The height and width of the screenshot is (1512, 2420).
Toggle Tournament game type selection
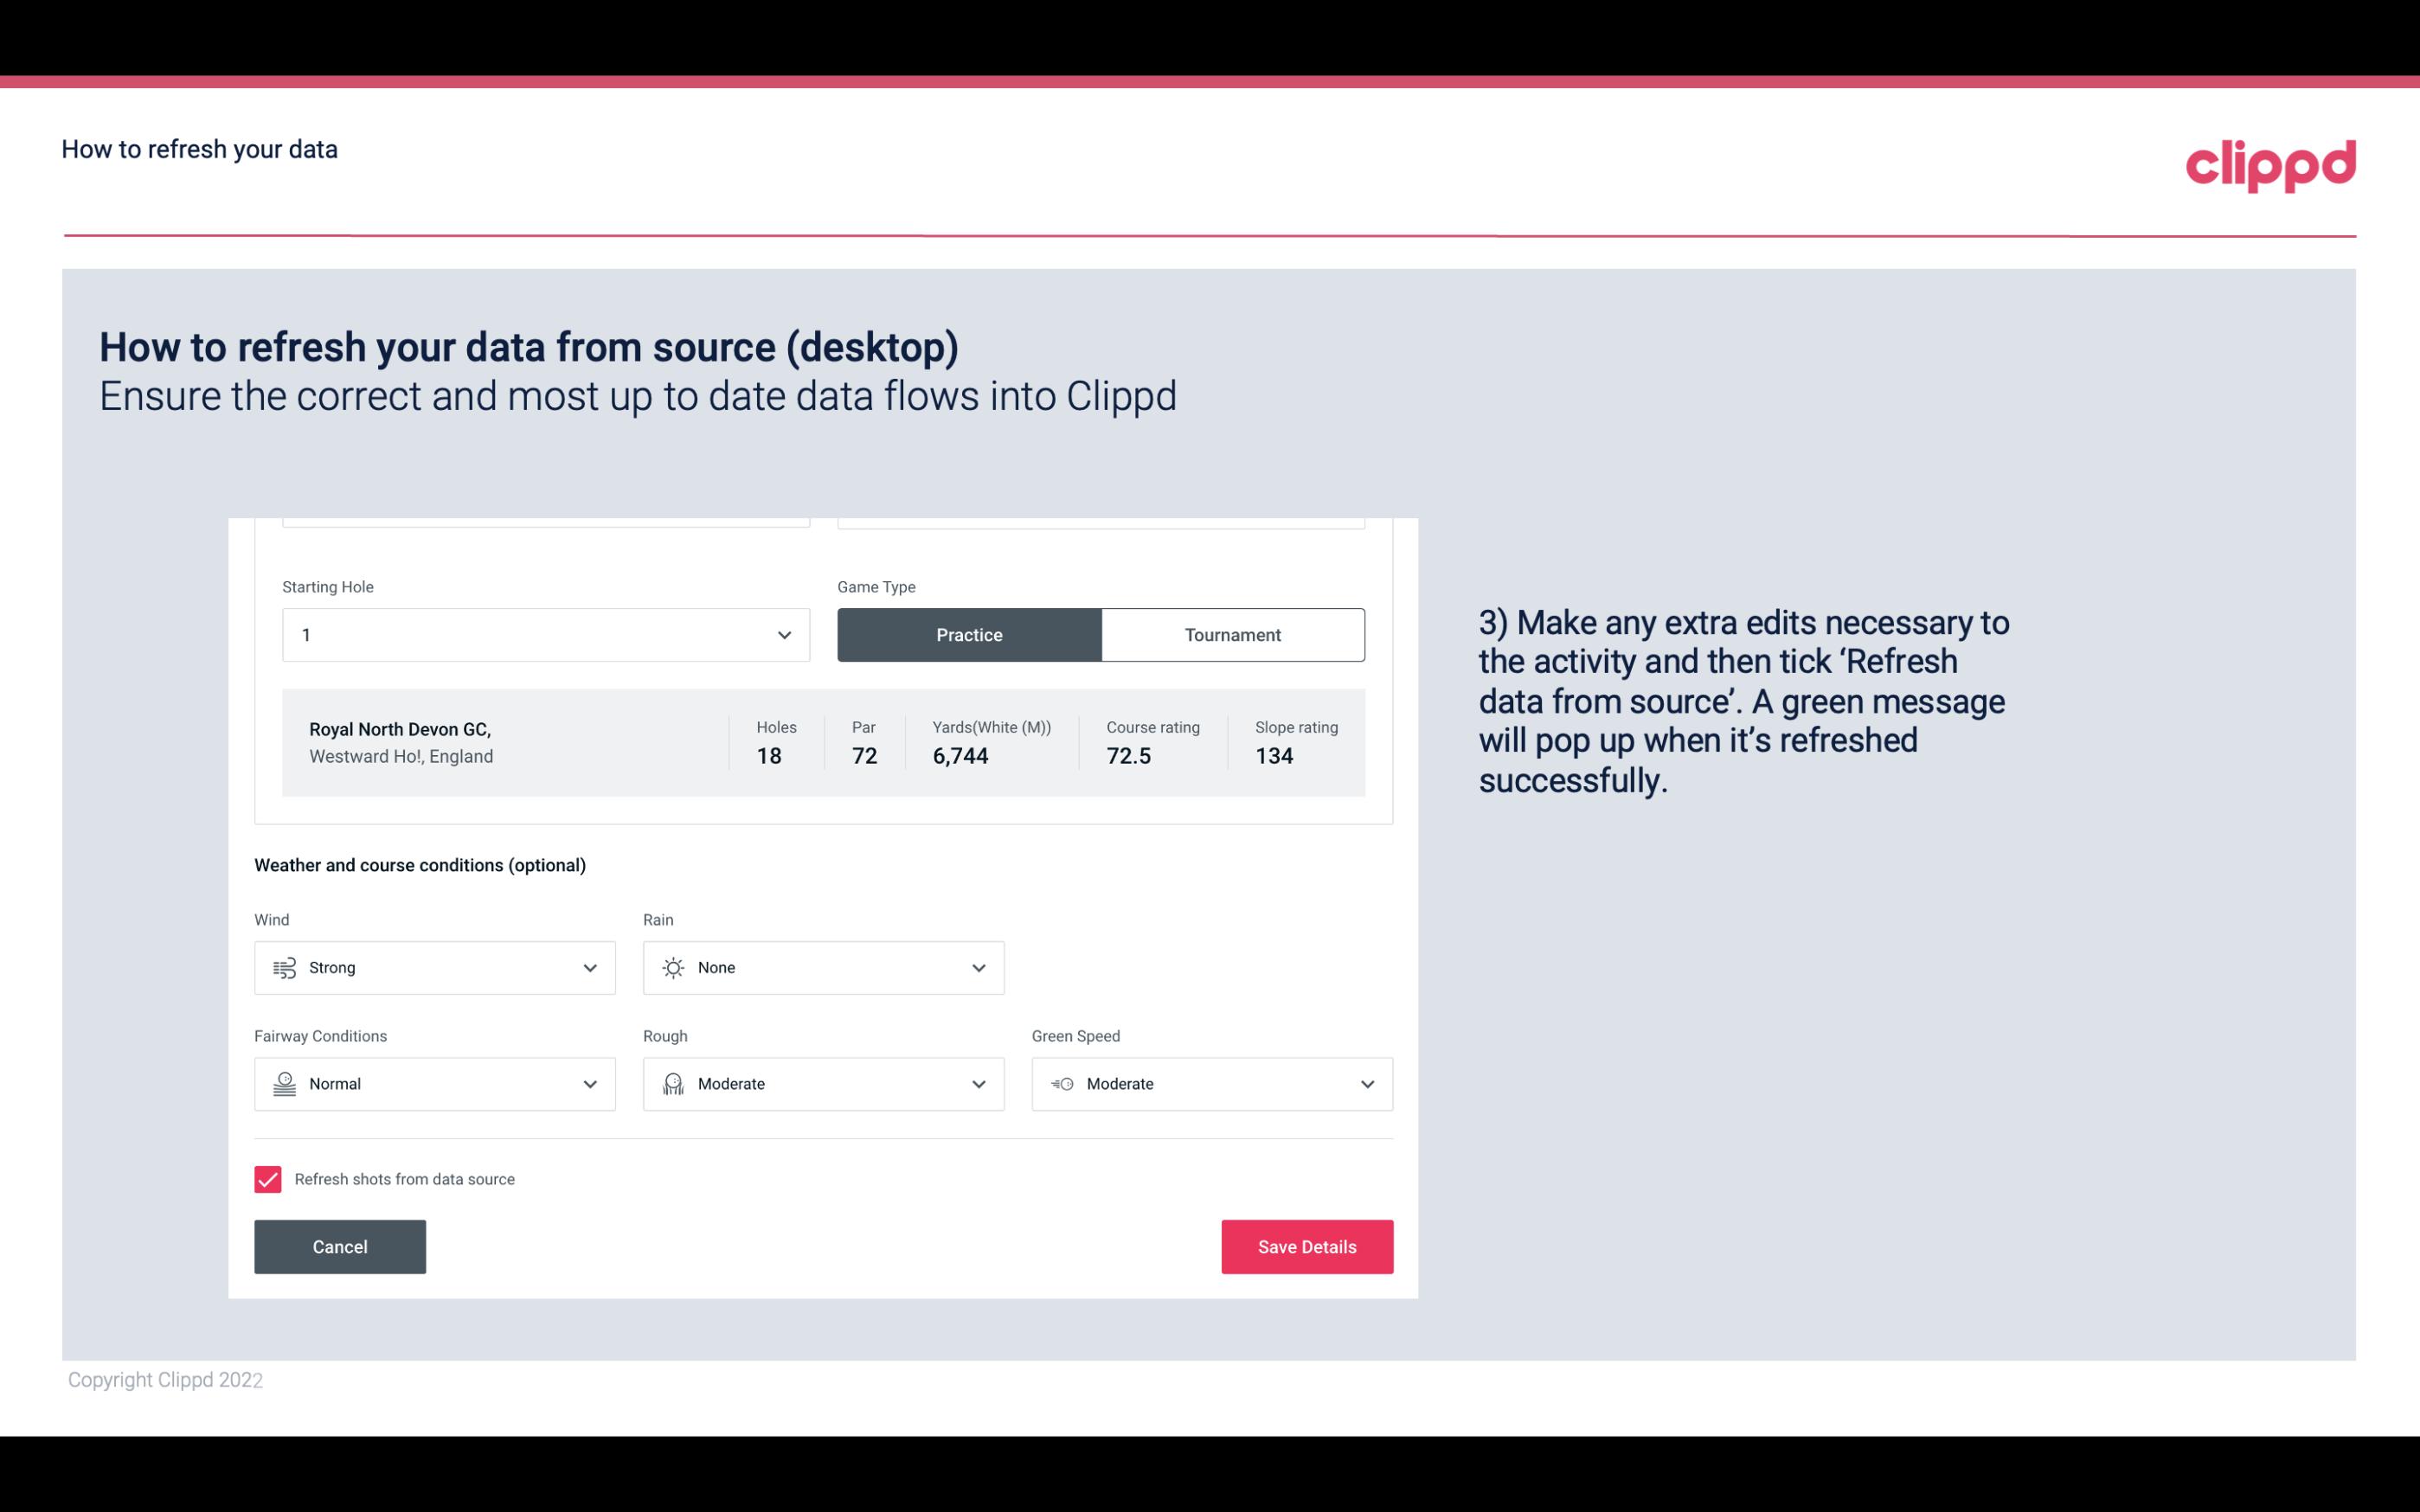tap(1232, 634)
